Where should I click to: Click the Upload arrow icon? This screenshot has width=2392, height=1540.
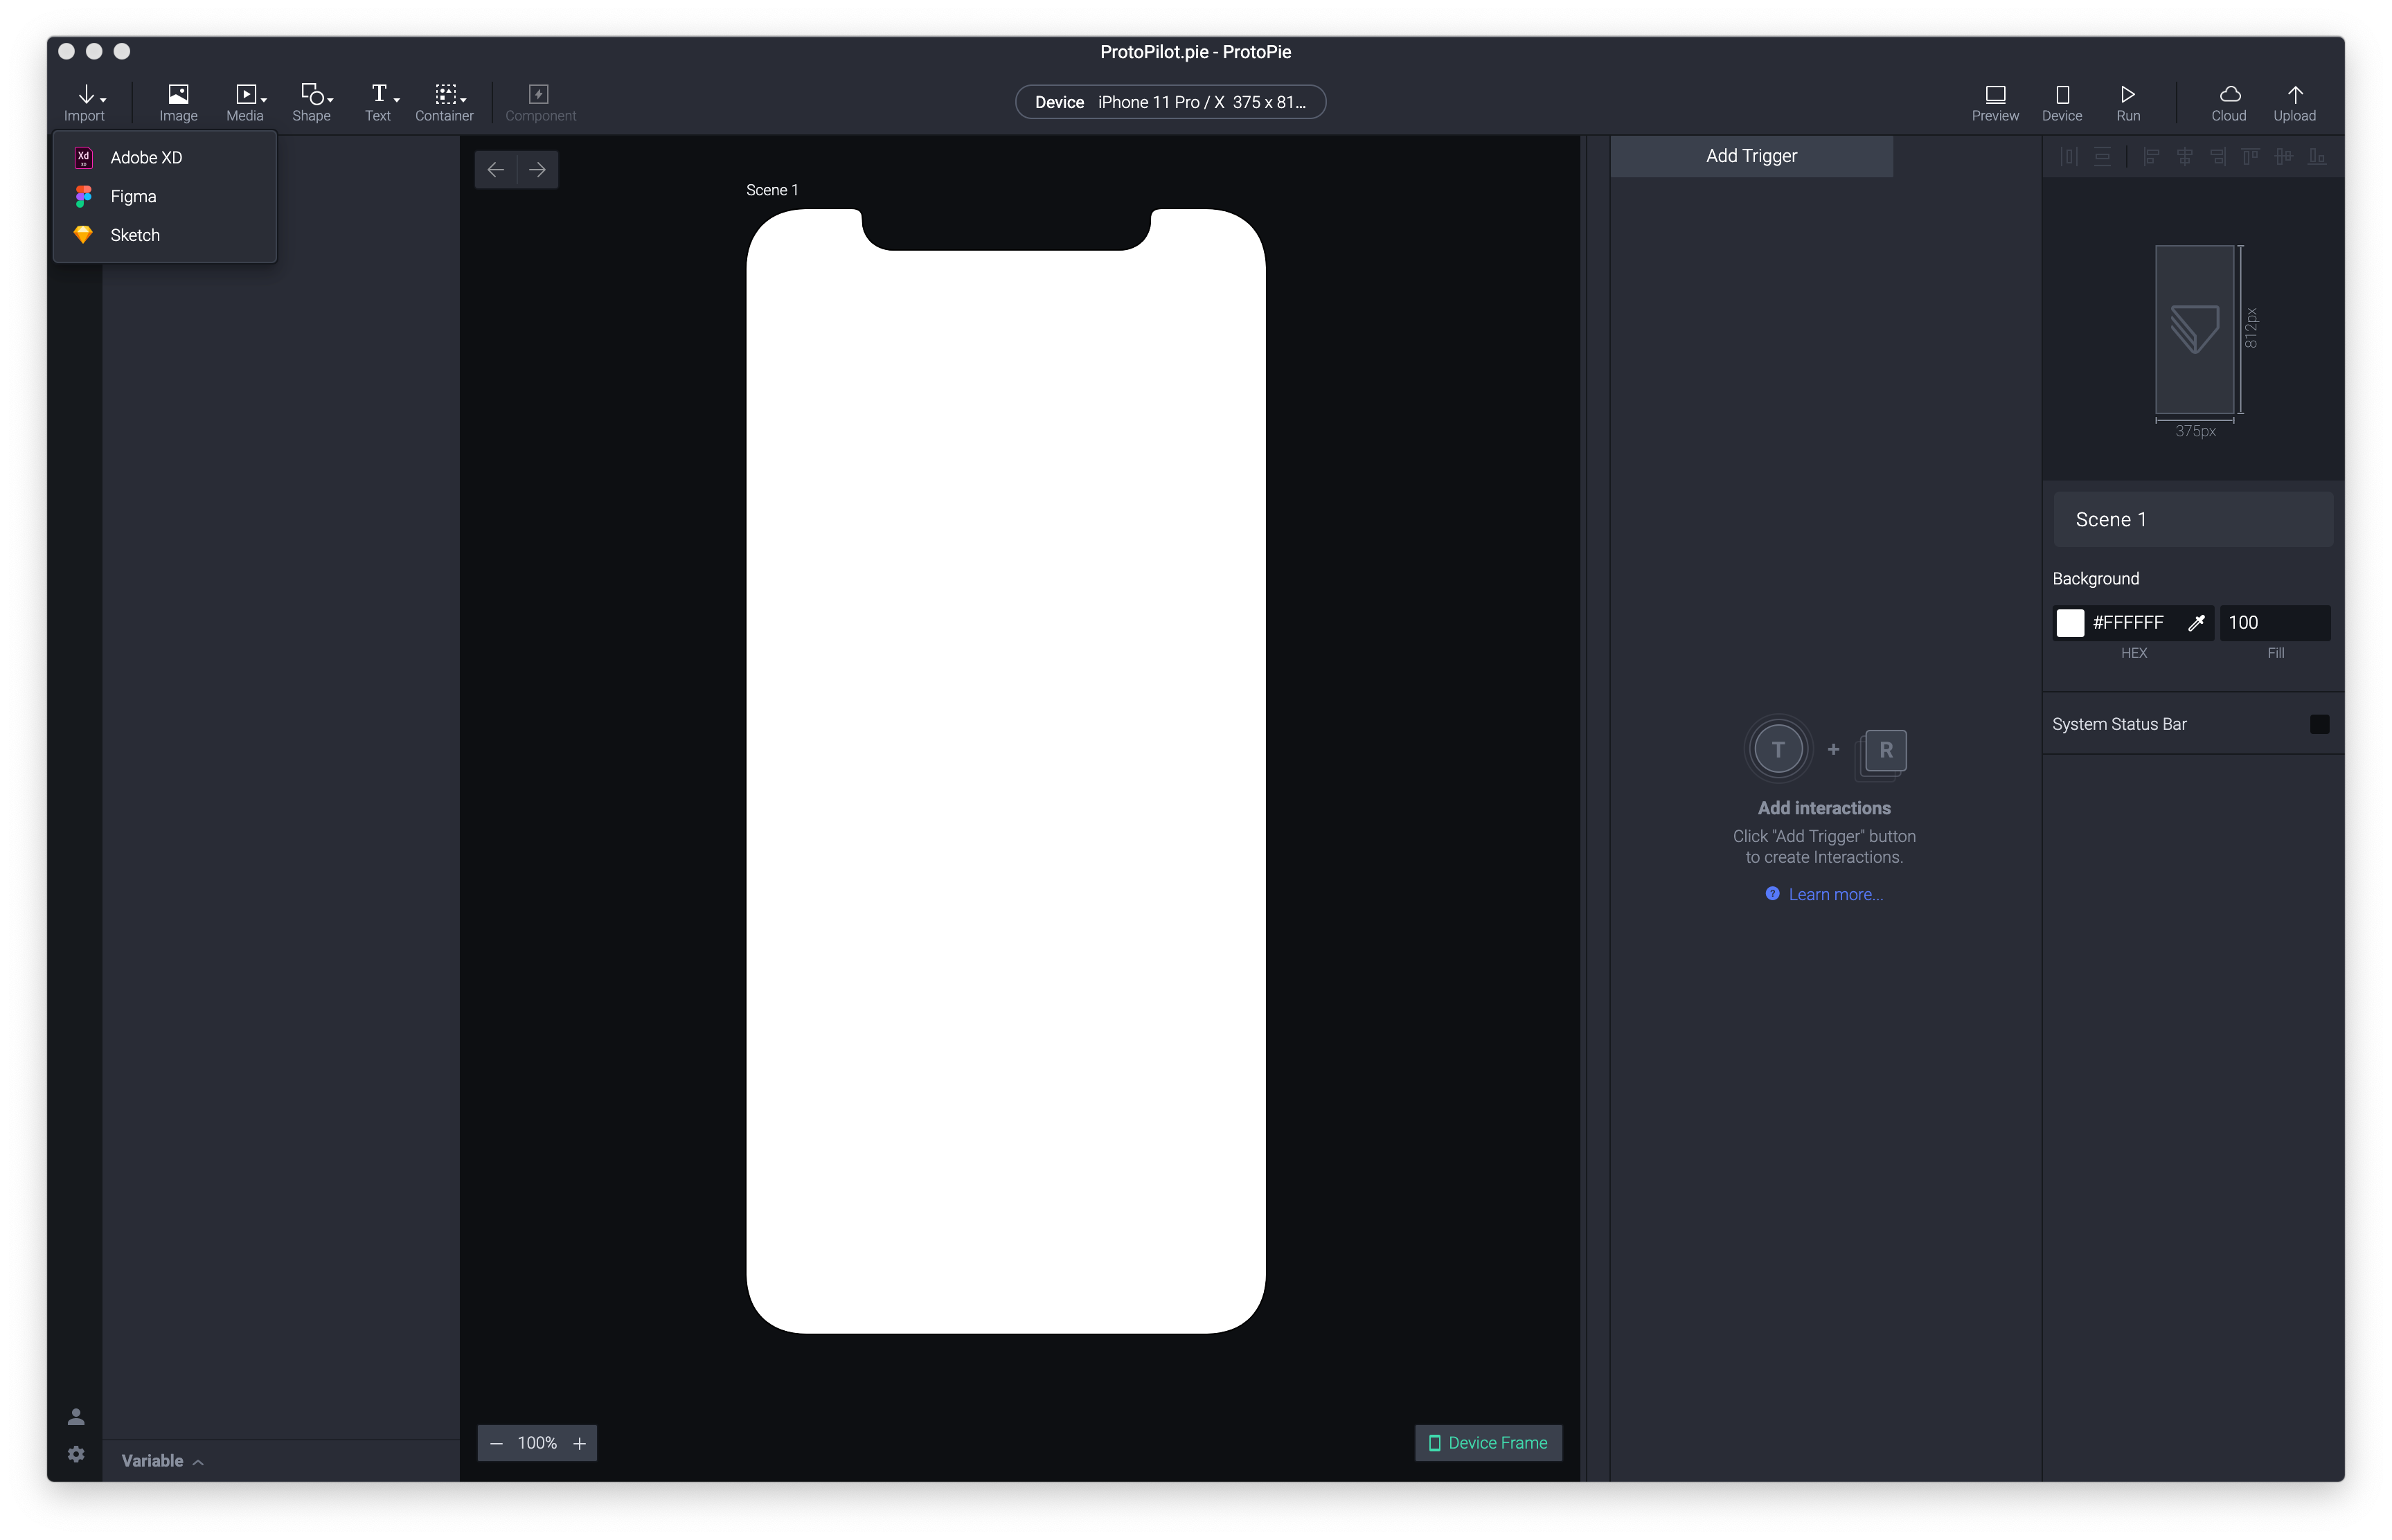[x=2294, y=95]
